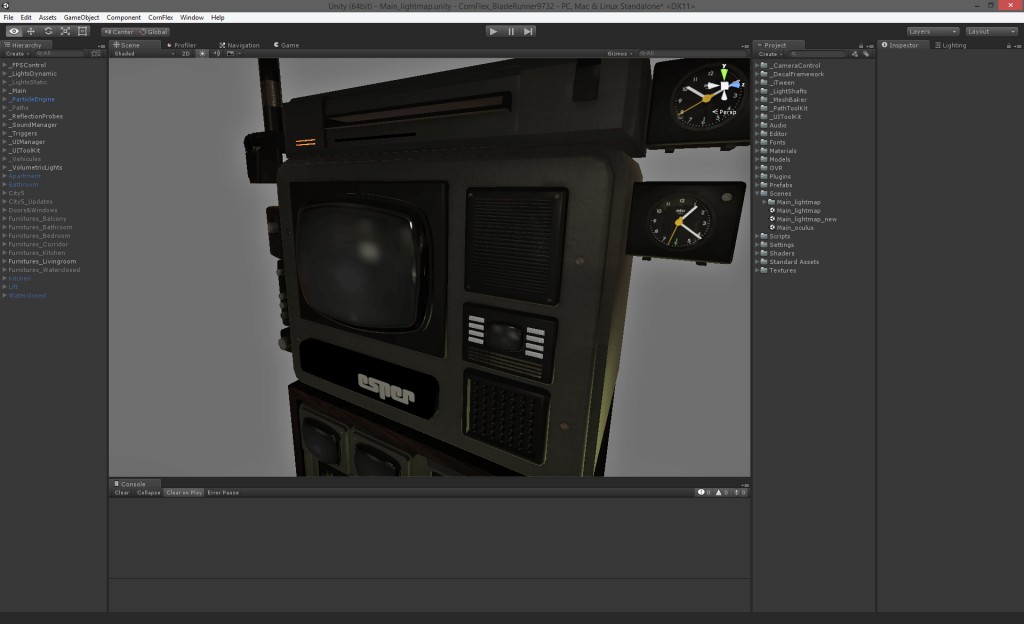Viewport: 1024px width, 624px height.
Task: Toggle 2D mode in Scene view
Action: click(185, 53)
